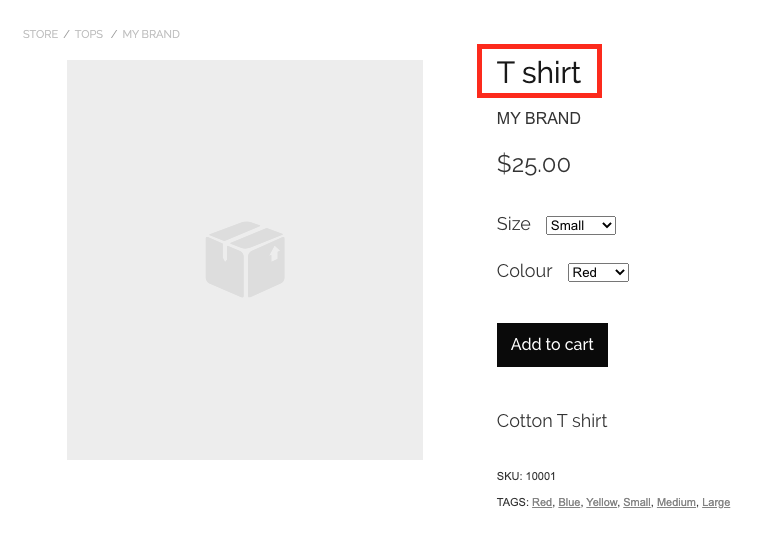Follow the Yellow tag link
The height and width of the screenshot is (540, 775).
click(602, 502)
